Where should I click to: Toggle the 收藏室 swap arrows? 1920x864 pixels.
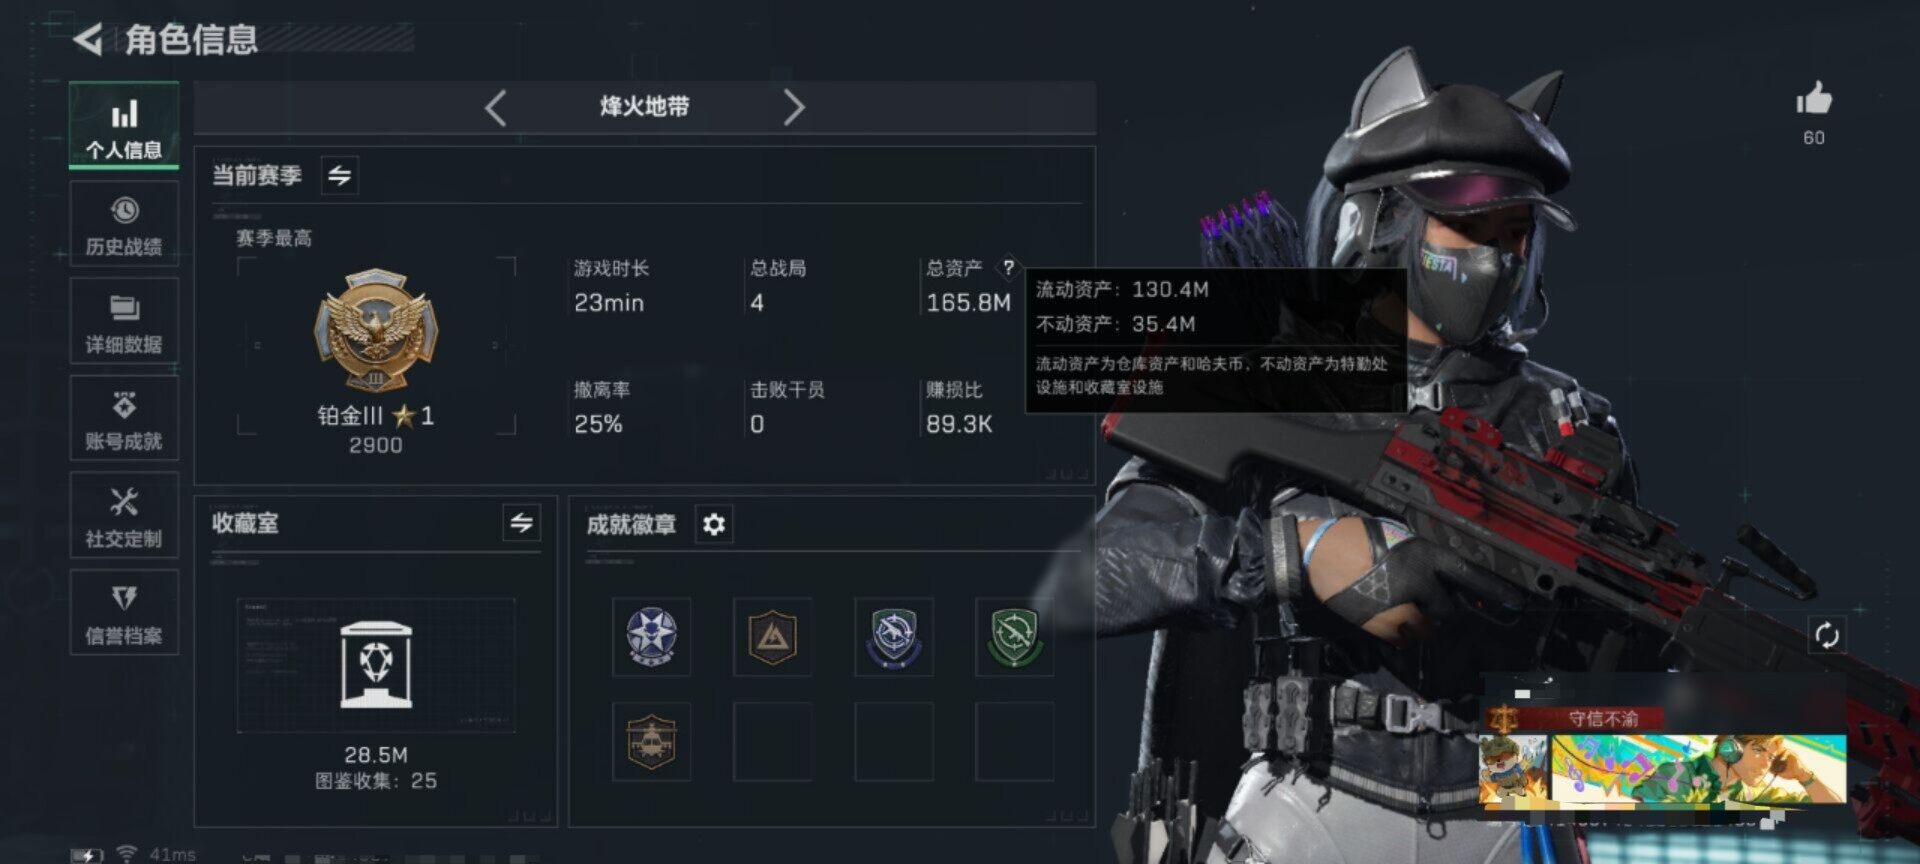(x=521, y=523)
